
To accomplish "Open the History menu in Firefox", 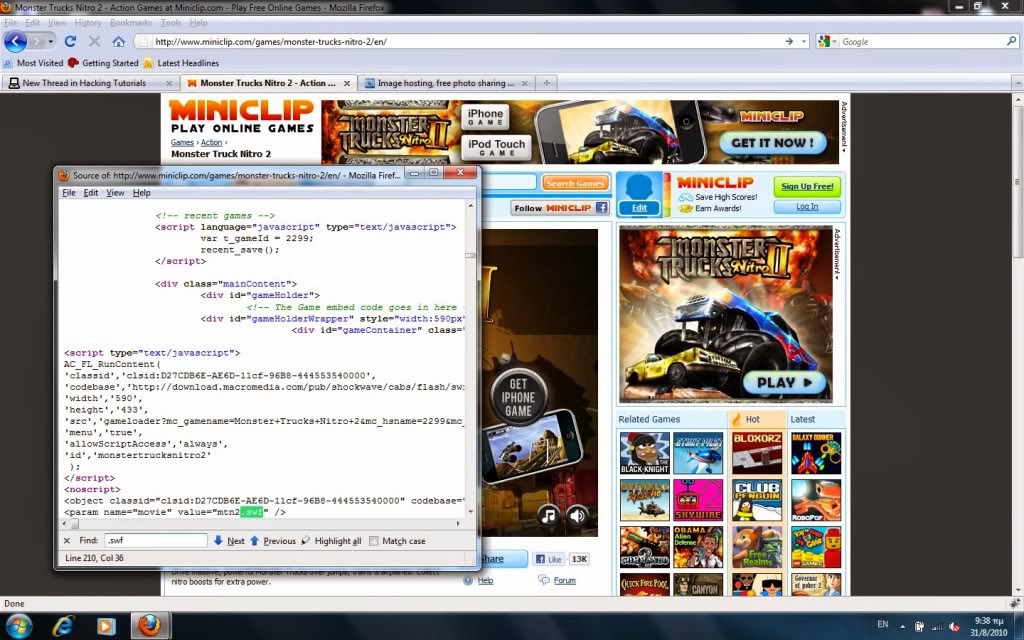I will point(88,22).
